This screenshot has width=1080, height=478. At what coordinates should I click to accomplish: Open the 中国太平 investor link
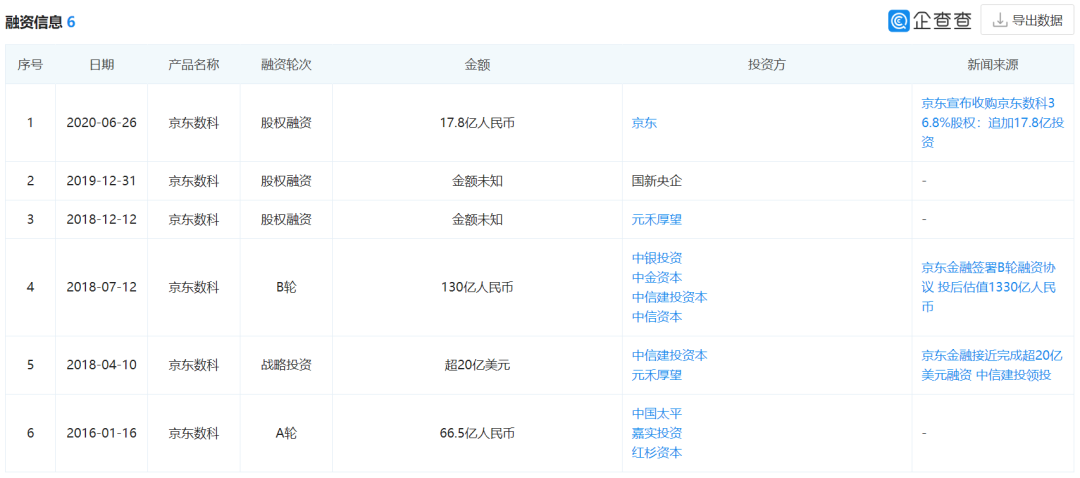[x=657, y=414]
